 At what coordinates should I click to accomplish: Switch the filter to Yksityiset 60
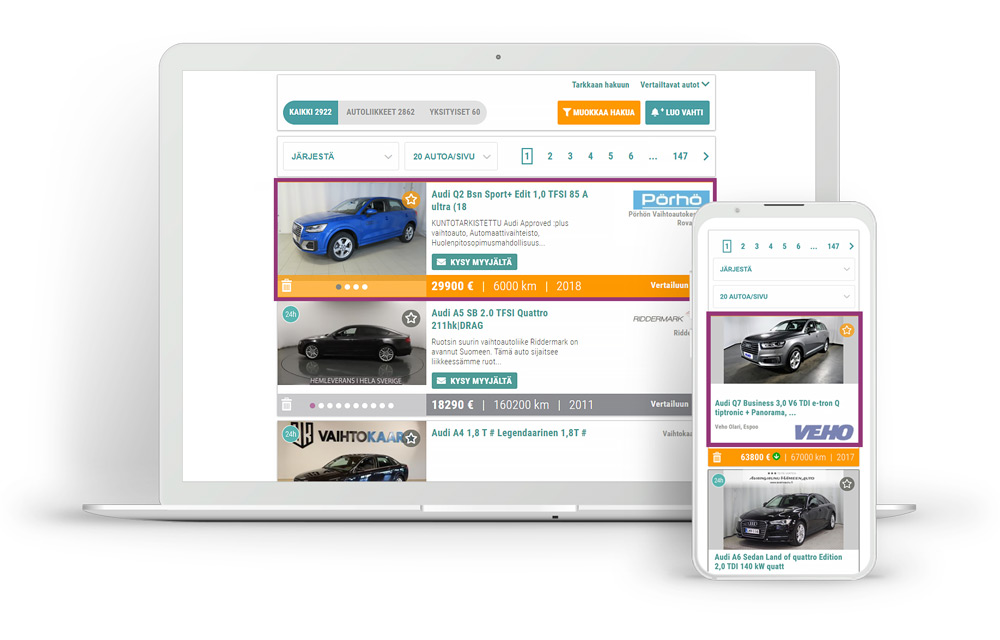pyautogui.click(x=454, y=112)
